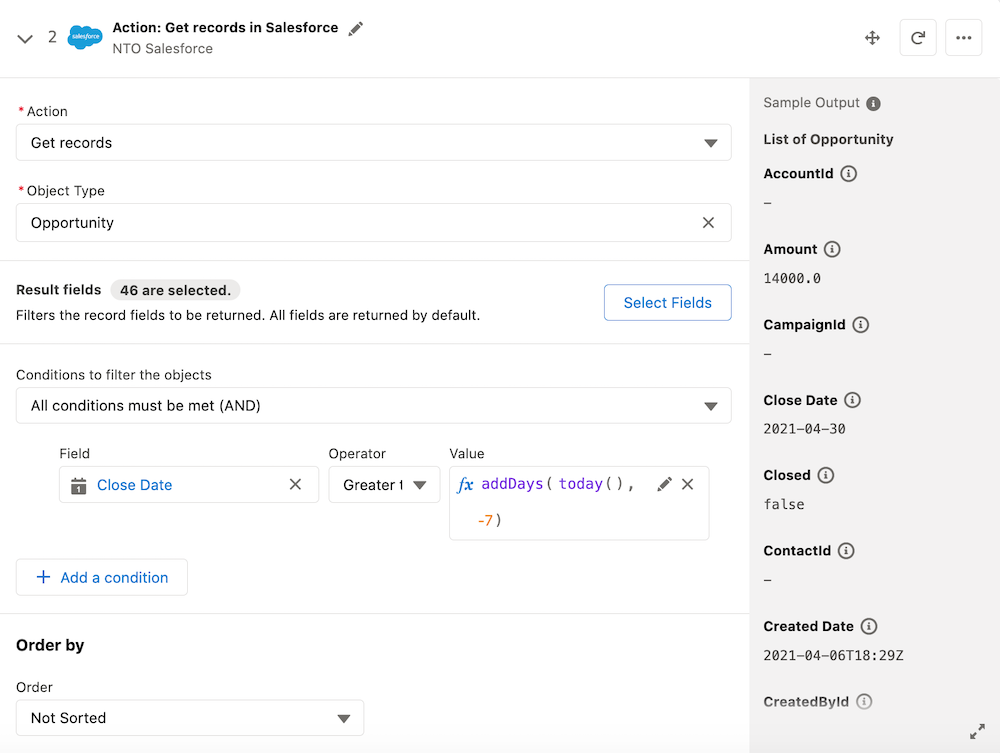Screen dimensions: 1000x753
Task: Open the Order dropdown showing Not Sorted
Action: point(190,718)
